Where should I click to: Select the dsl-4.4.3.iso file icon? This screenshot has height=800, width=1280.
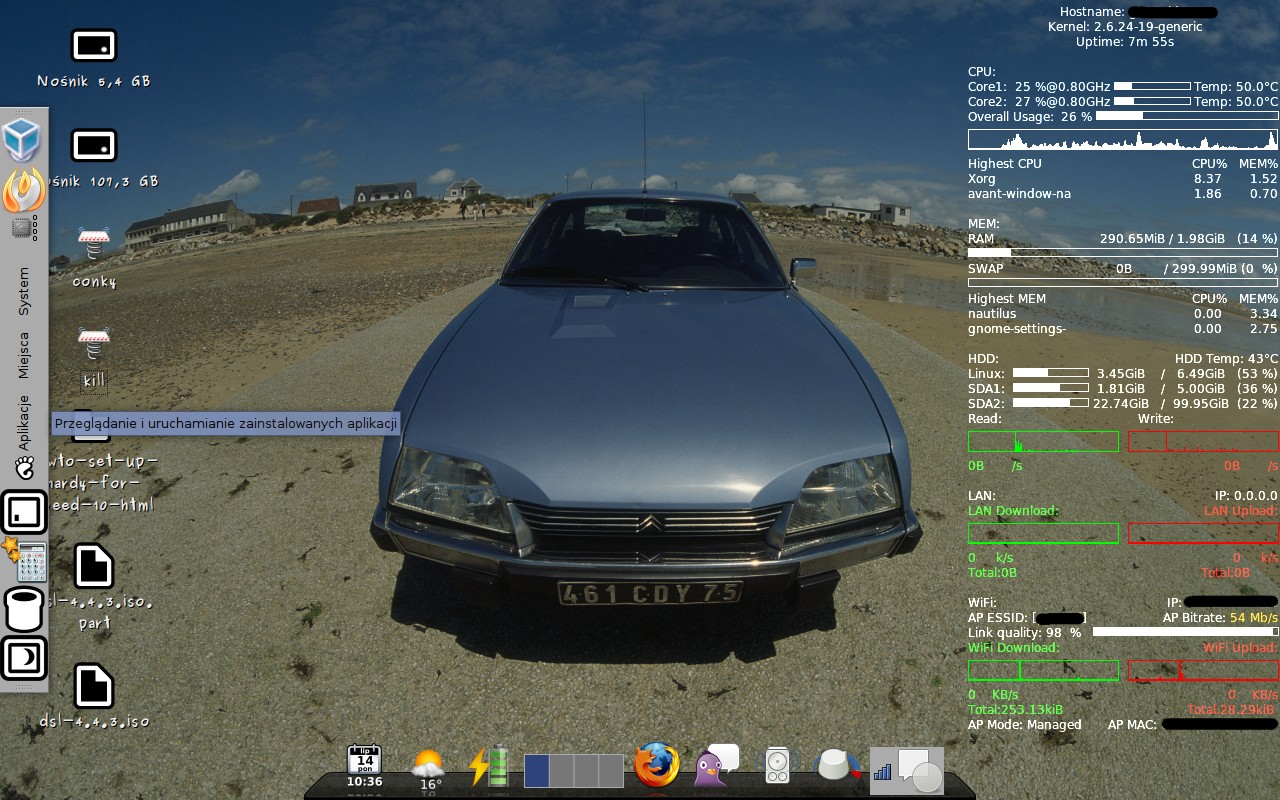tap(94, 686)
